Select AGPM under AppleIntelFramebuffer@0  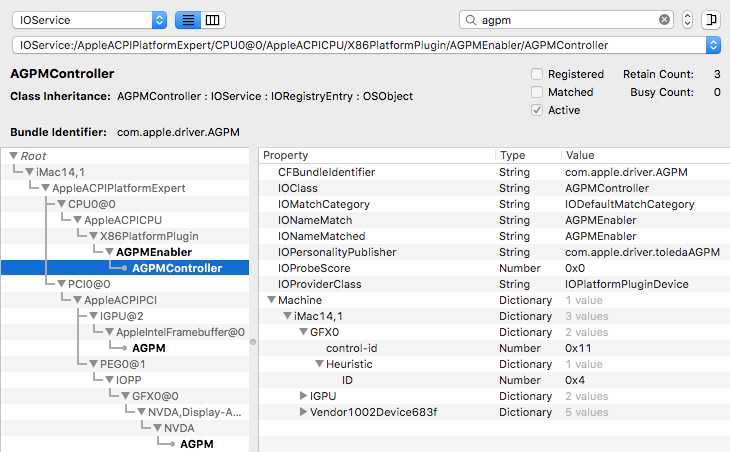pos(149,348)
